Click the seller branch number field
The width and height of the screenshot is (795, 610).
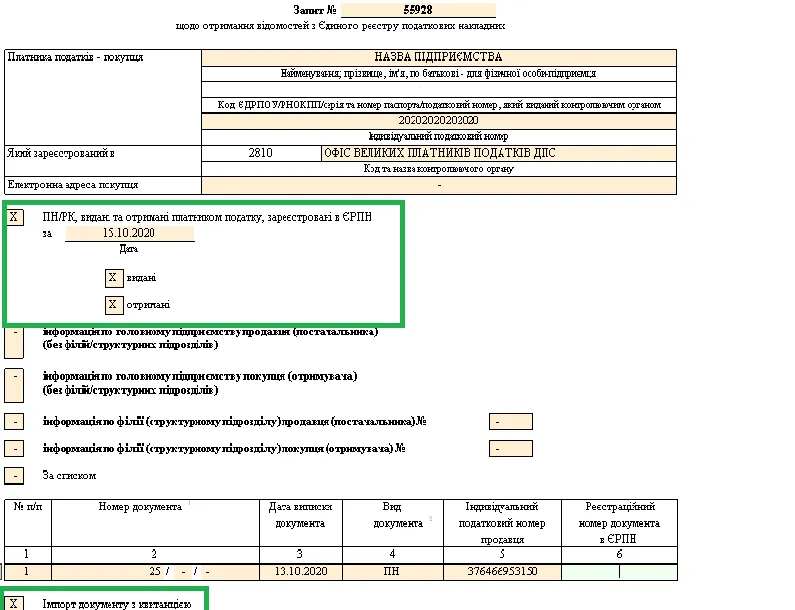(x=511, y=422)
